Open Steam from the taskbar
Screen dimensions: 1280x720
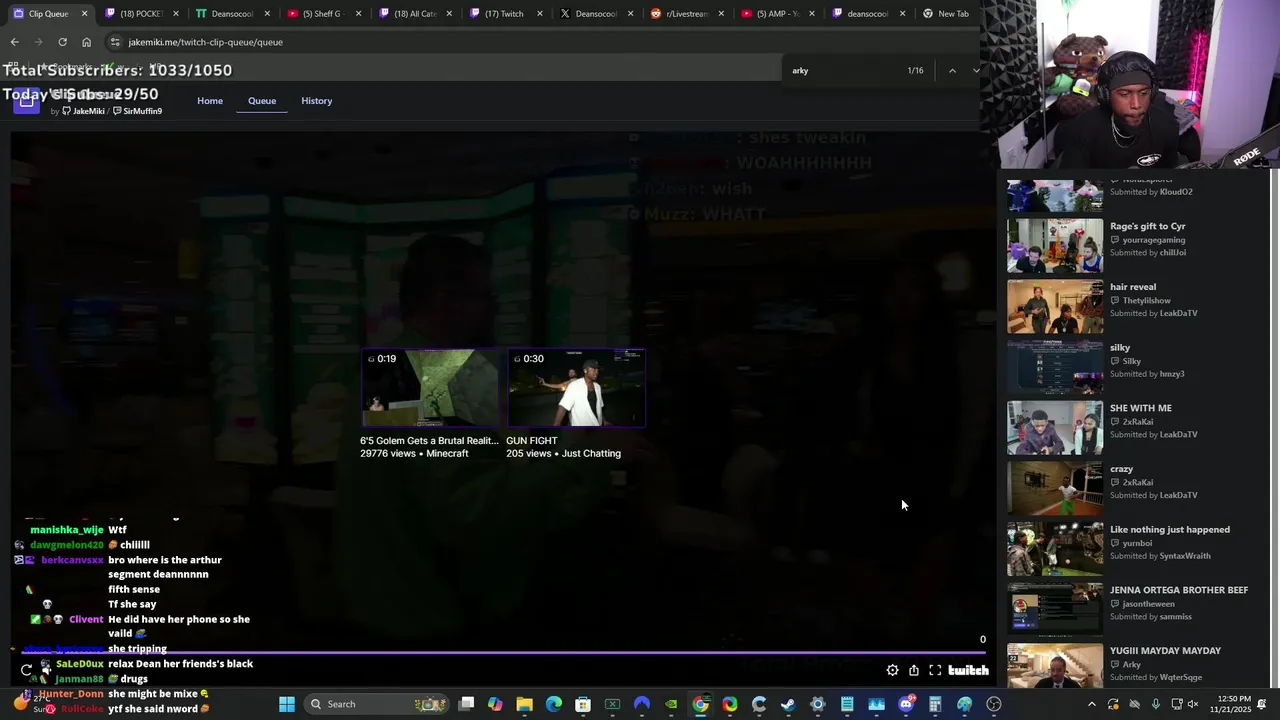[x=788, y=704]
